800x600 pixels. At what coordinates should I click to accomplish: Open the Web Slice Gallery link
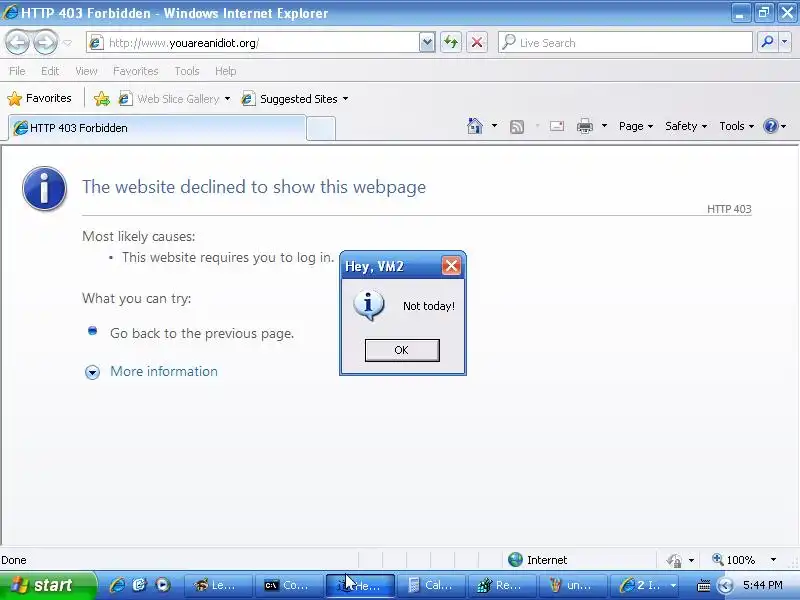tap(174, 98)
